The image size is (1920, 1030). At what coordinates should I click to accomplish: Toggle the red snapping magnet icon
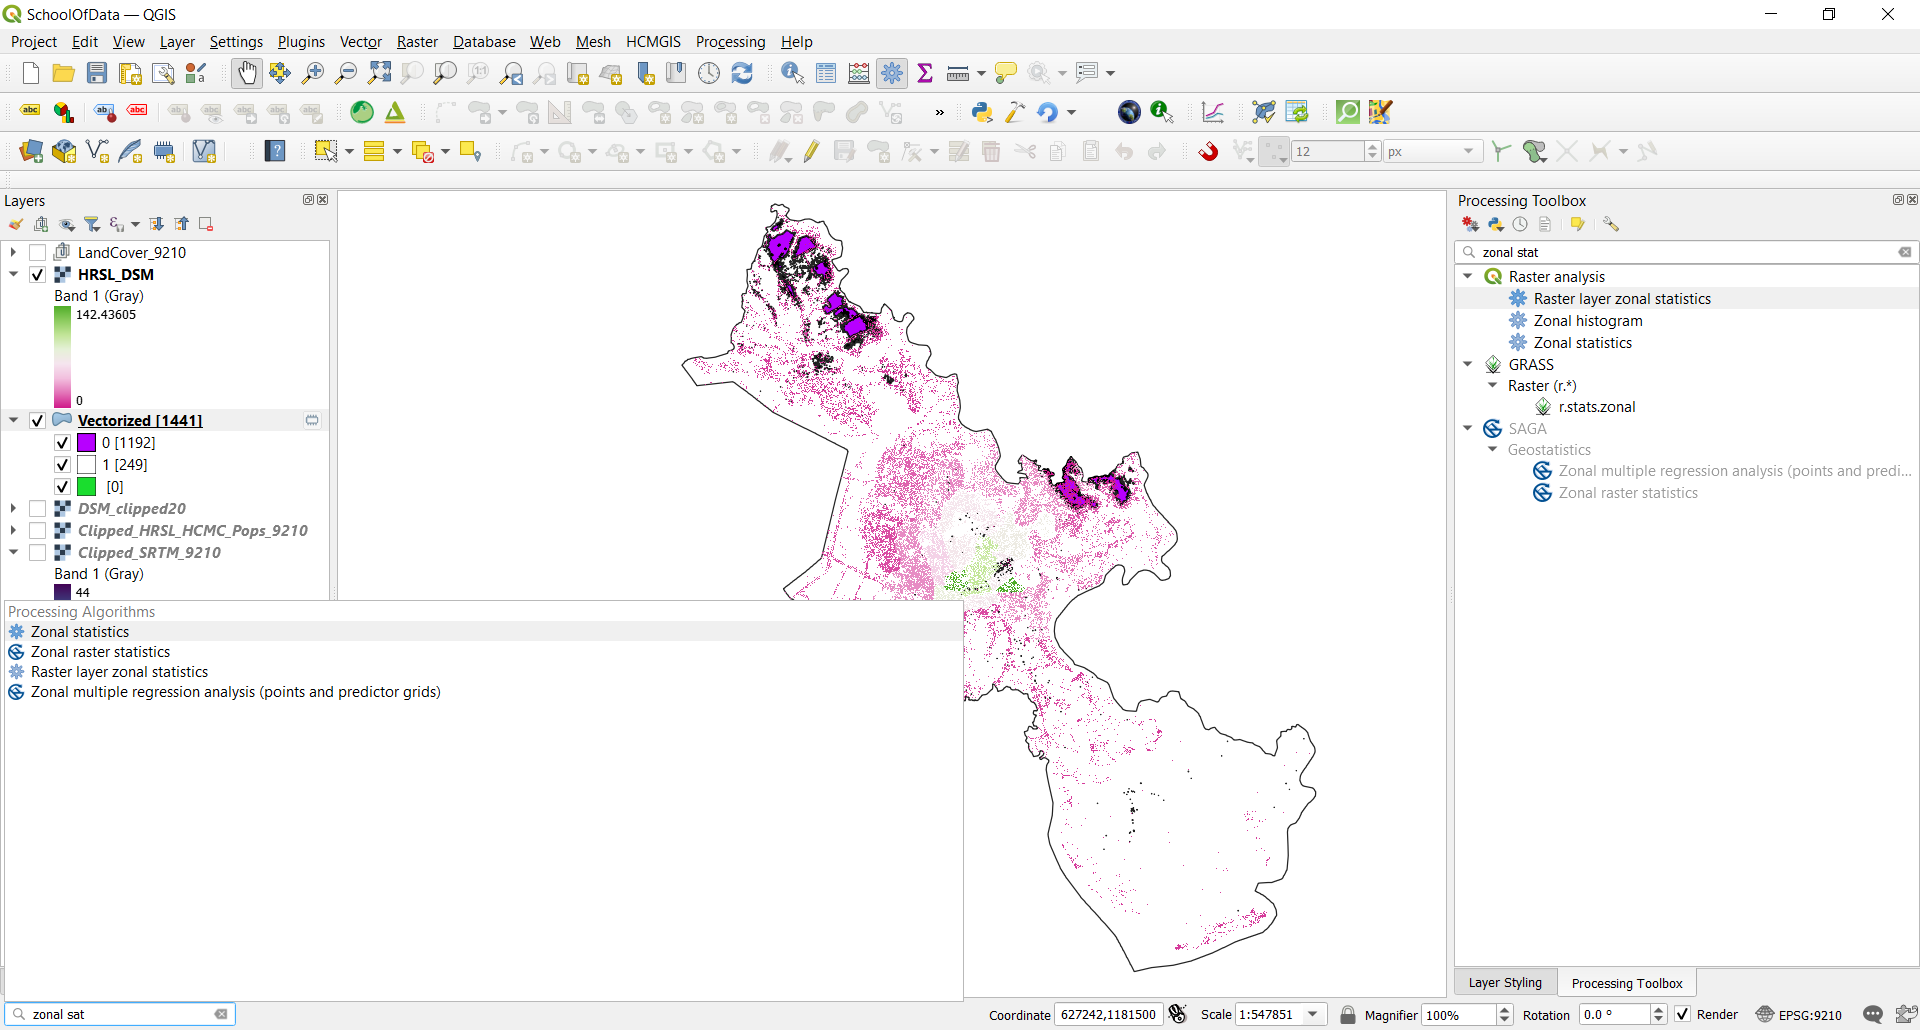(1208, 152)
